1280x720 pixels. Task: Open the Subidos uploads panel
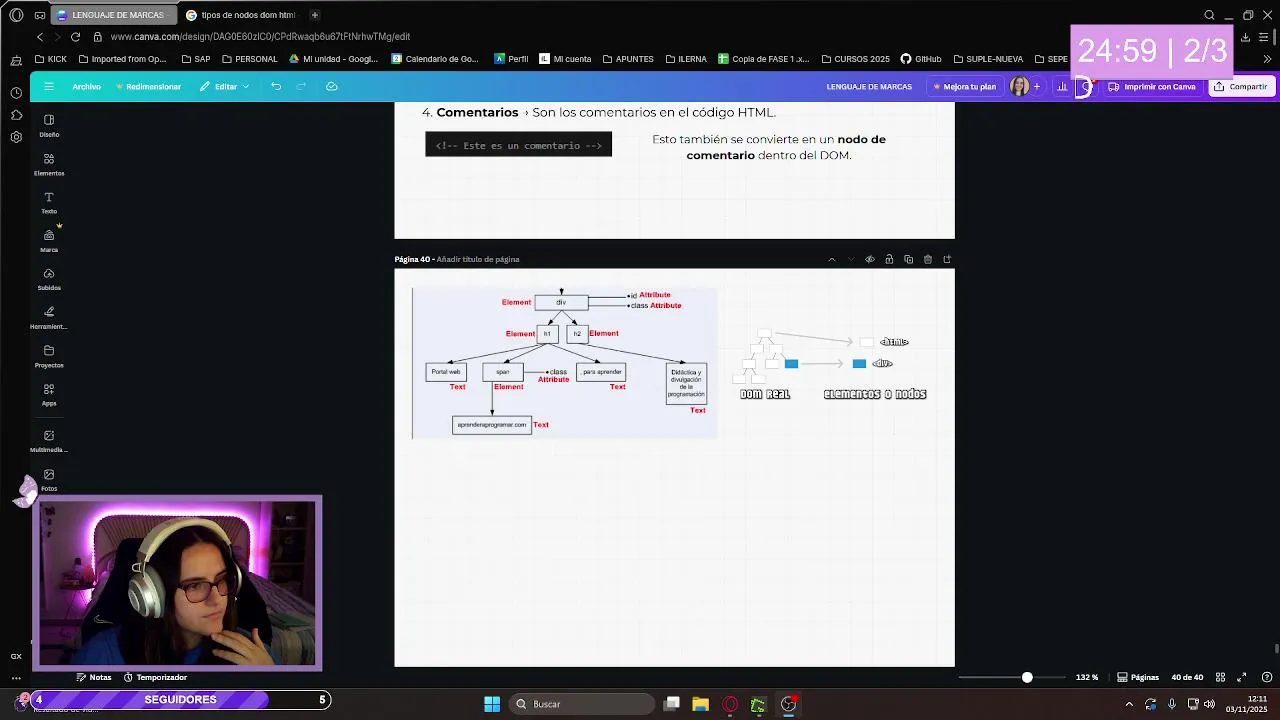[49, 279]
